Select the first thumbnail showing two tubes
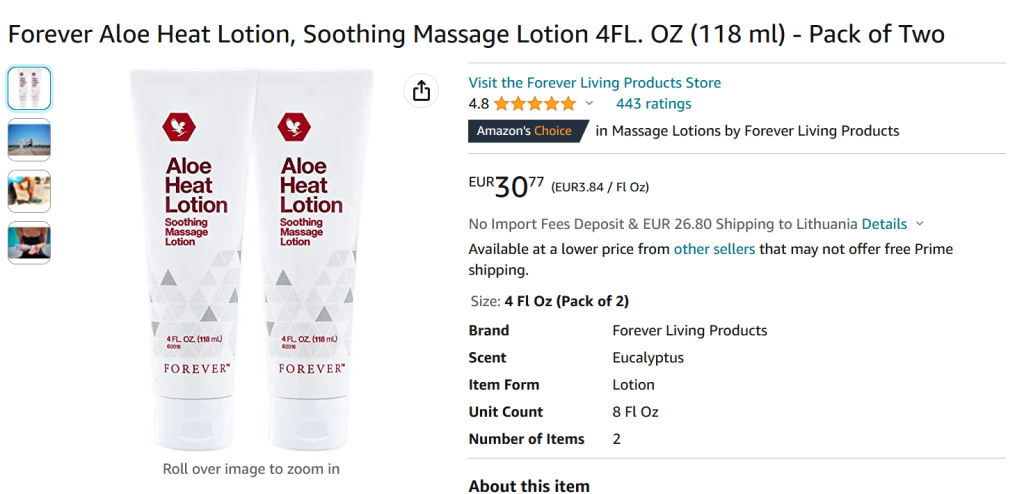The height and width of the screenshot is (494, 1024). [29, 88]
